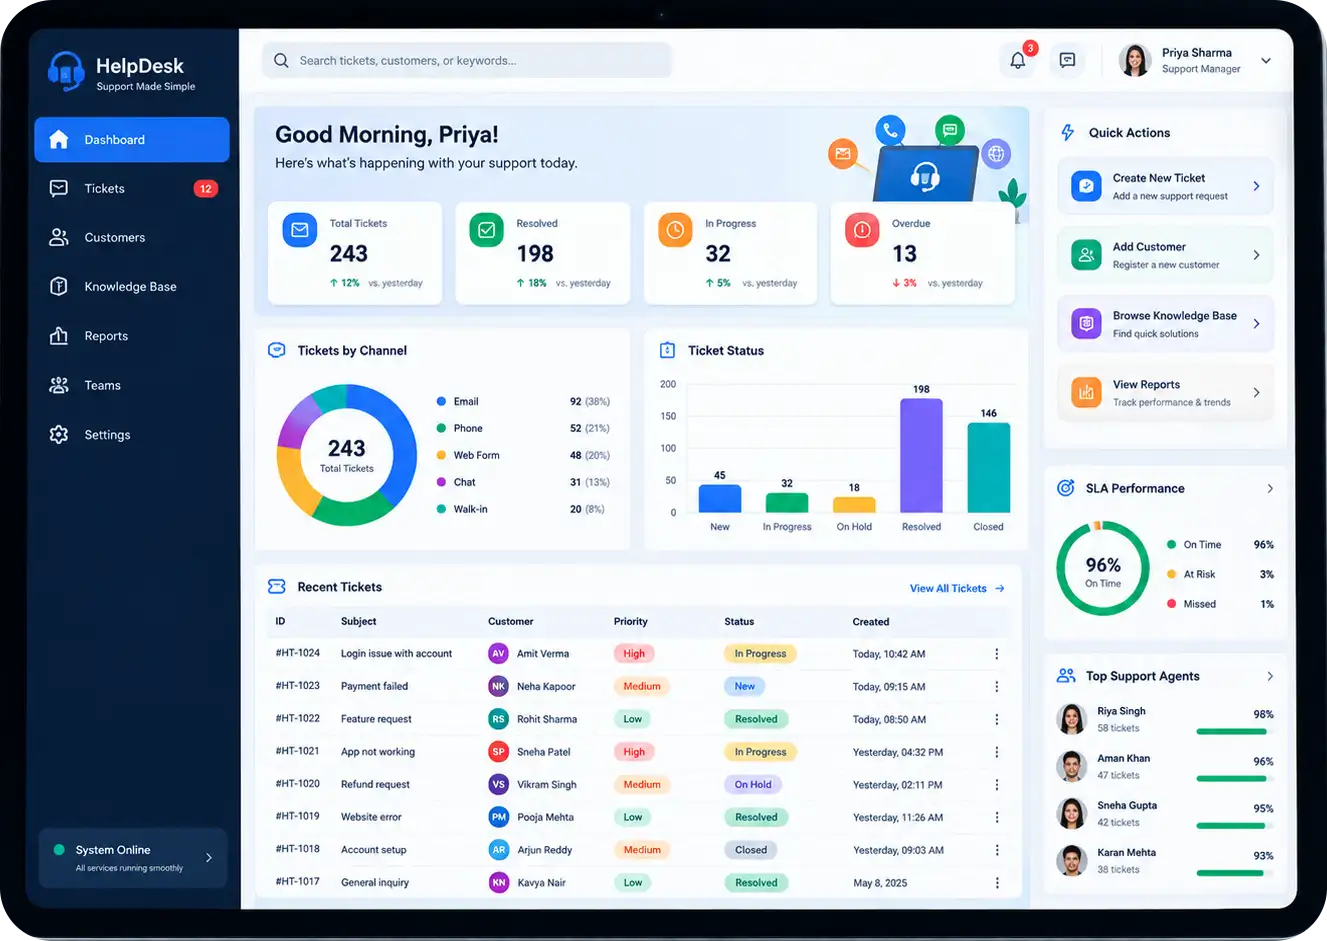Click the Tickets by Channel icon

tap(277, 350)
